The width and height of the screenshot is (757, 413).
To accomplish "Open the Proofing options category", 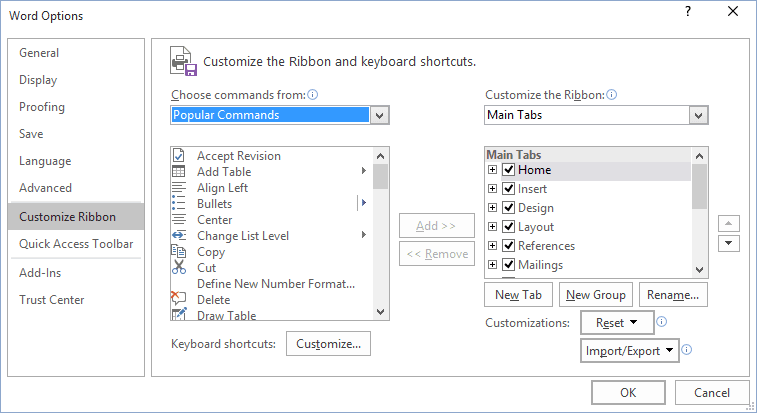I will (x=76, y=107).
